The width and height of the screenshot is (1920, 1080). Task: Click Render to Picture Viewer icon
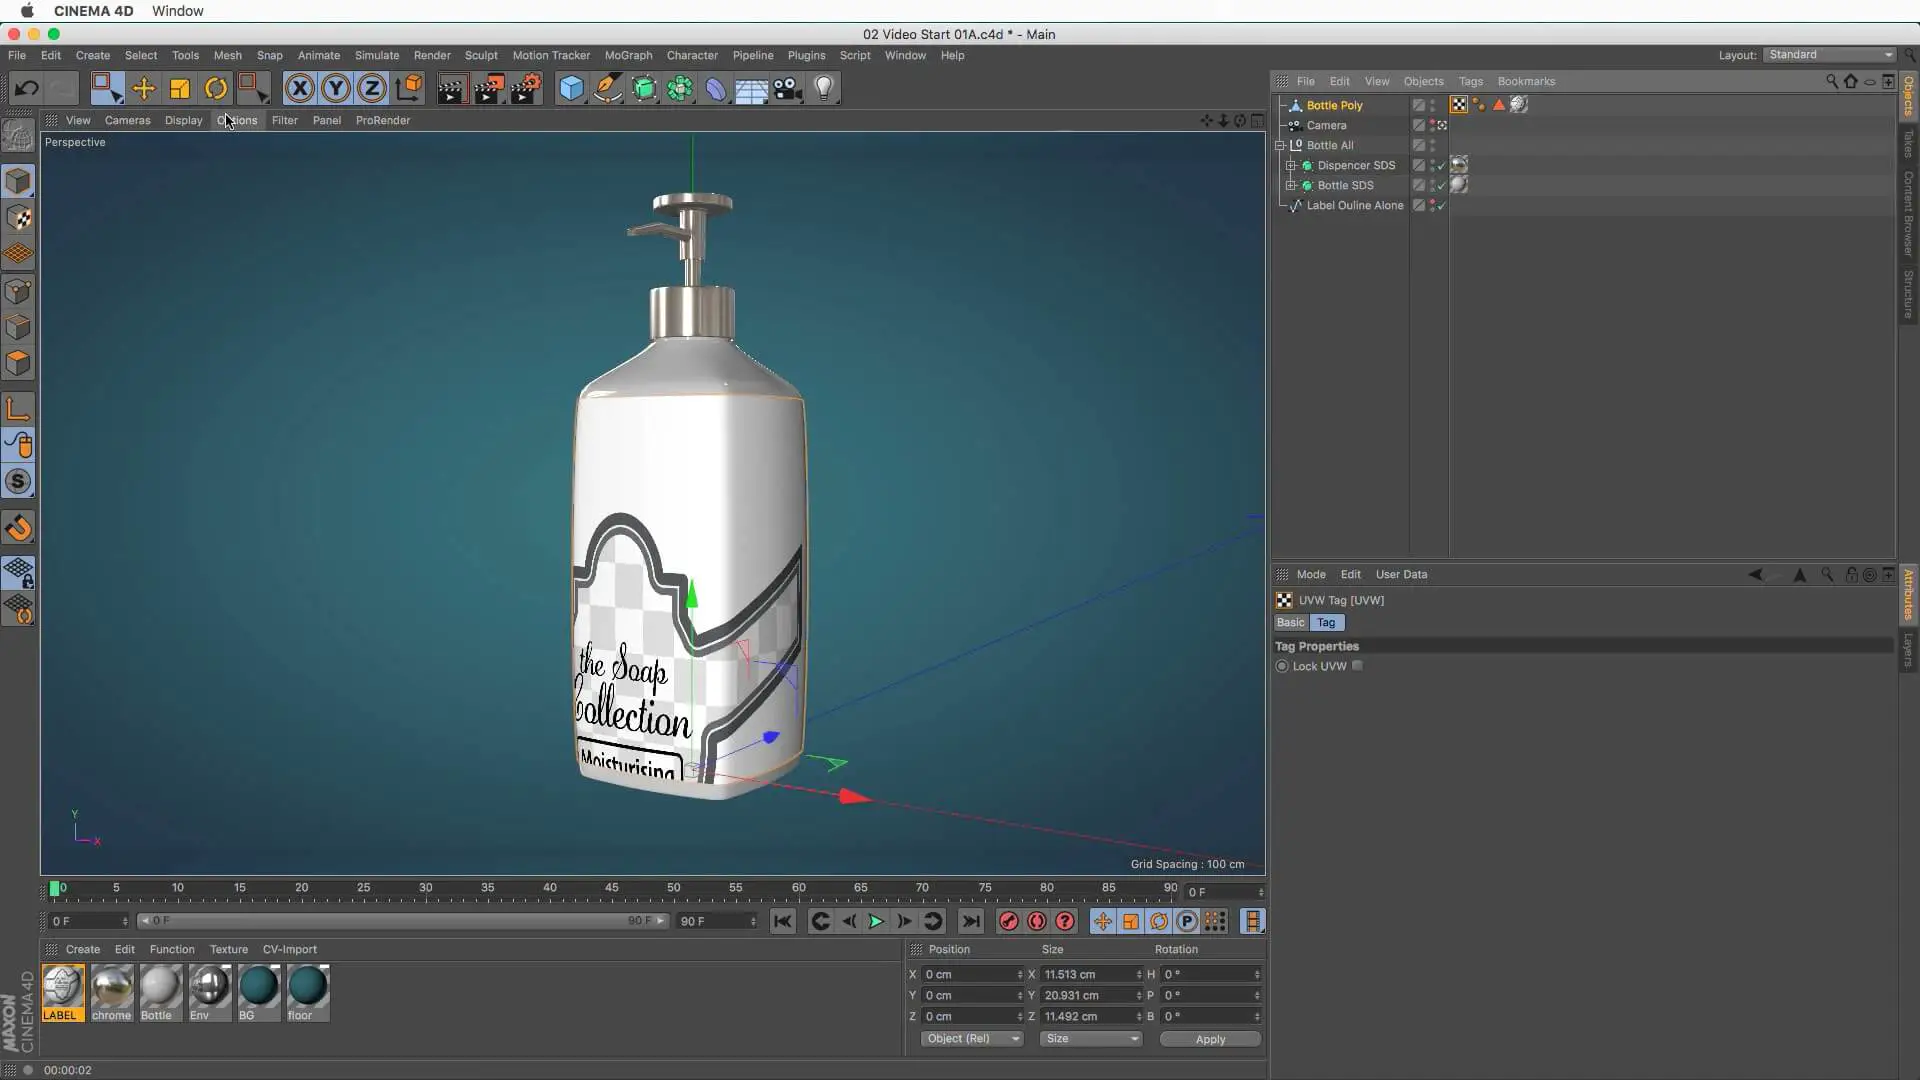pos(489,88)
